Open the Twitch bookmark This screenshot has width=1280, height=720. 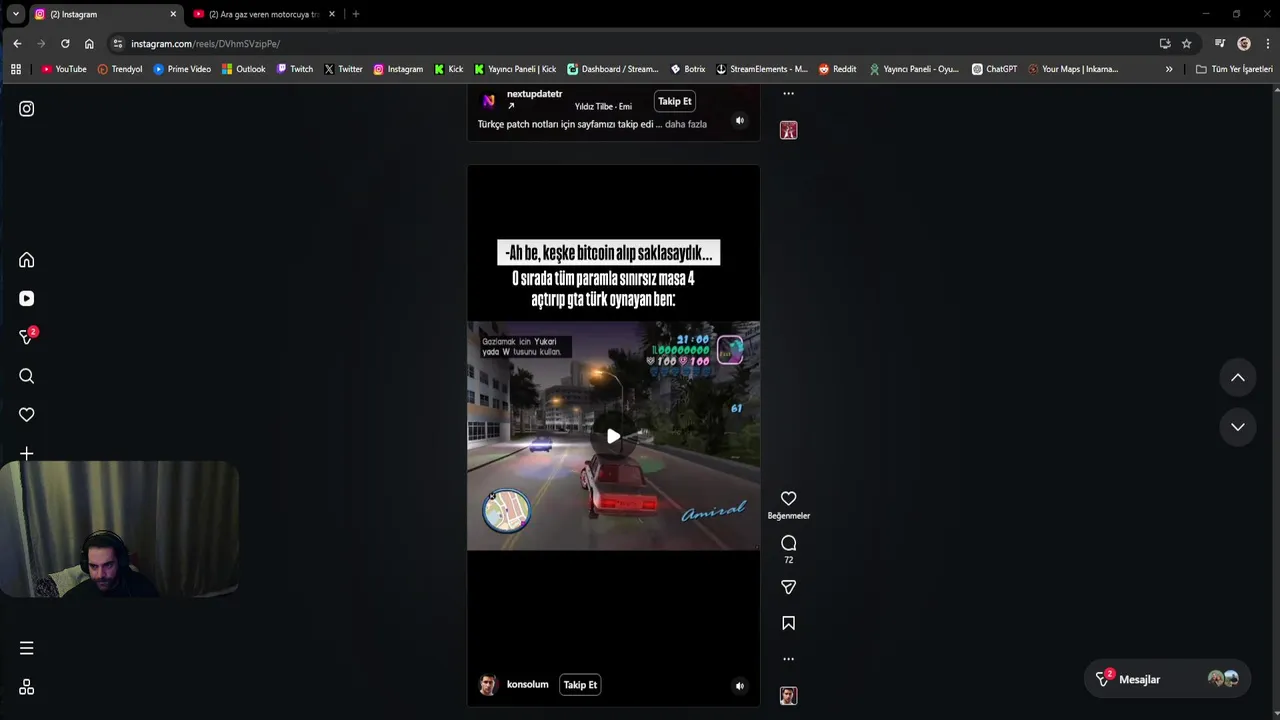tap(295, 69)
